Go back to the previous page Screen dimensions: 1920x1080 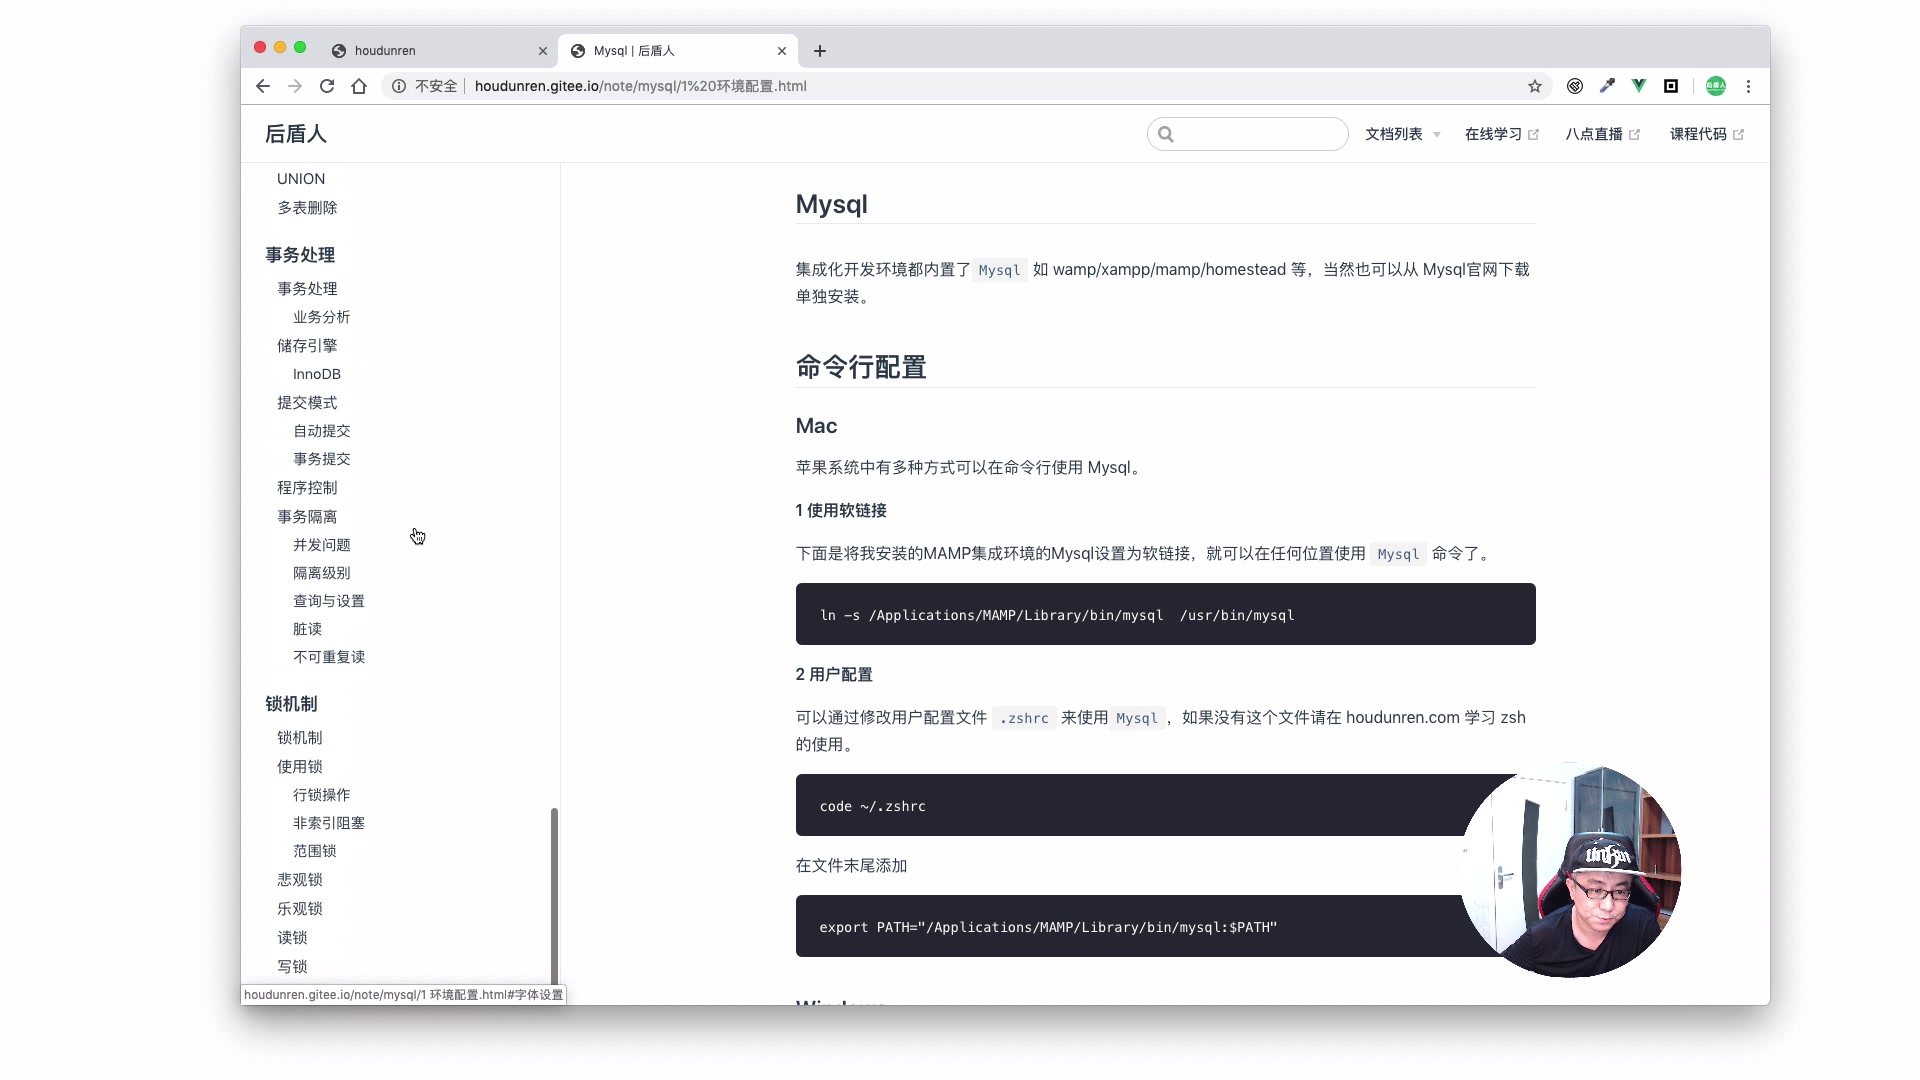pyautogui.click(x=263, y=86)
